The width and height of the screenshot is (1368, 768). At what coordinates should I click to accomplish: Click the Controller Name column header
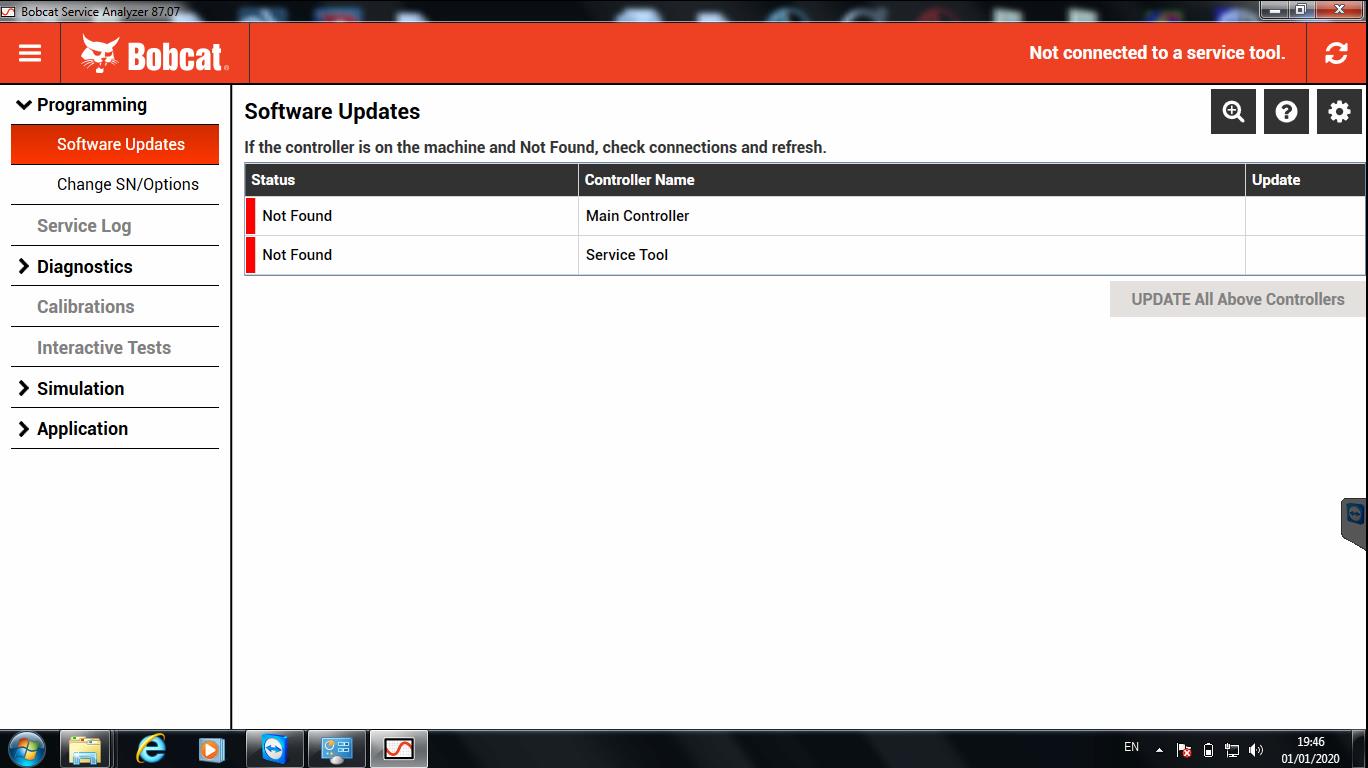pos(912,180)
